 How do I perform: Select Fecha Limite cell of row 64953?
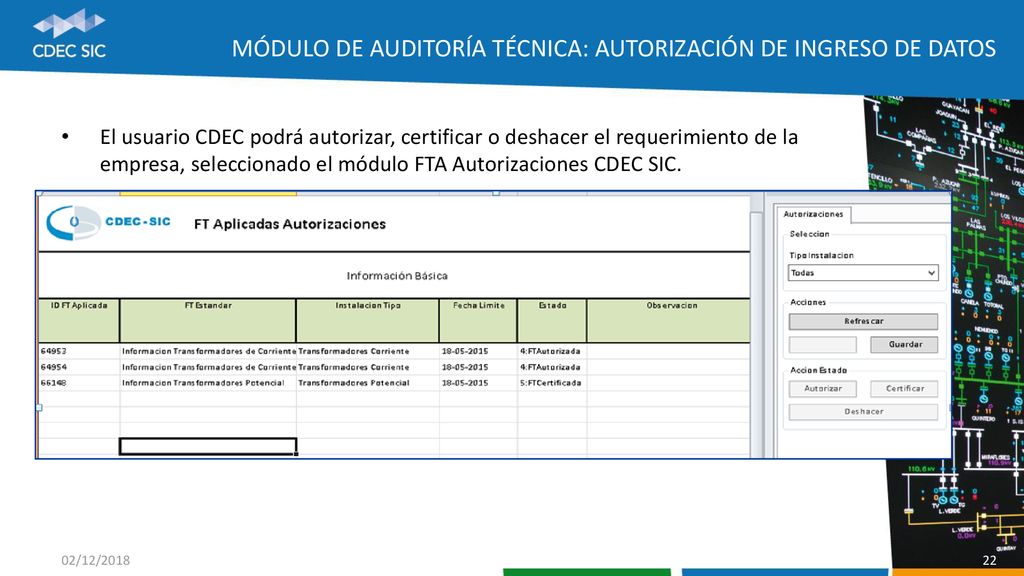[478, 351]
